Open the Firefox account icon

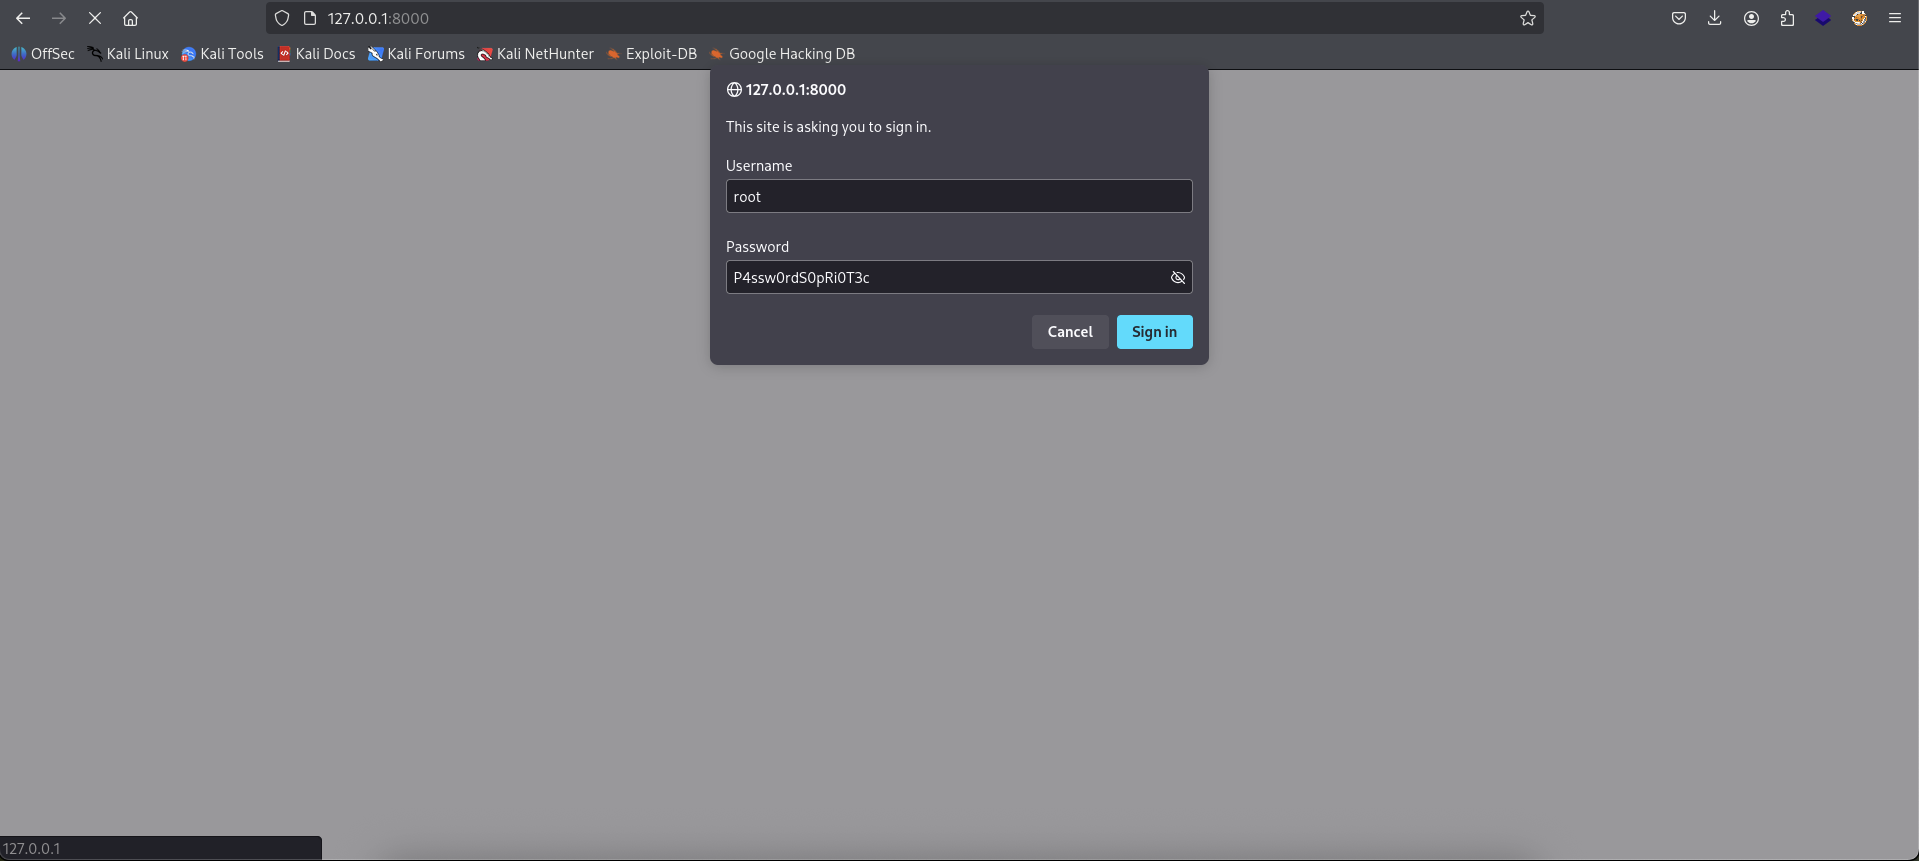1751,18
